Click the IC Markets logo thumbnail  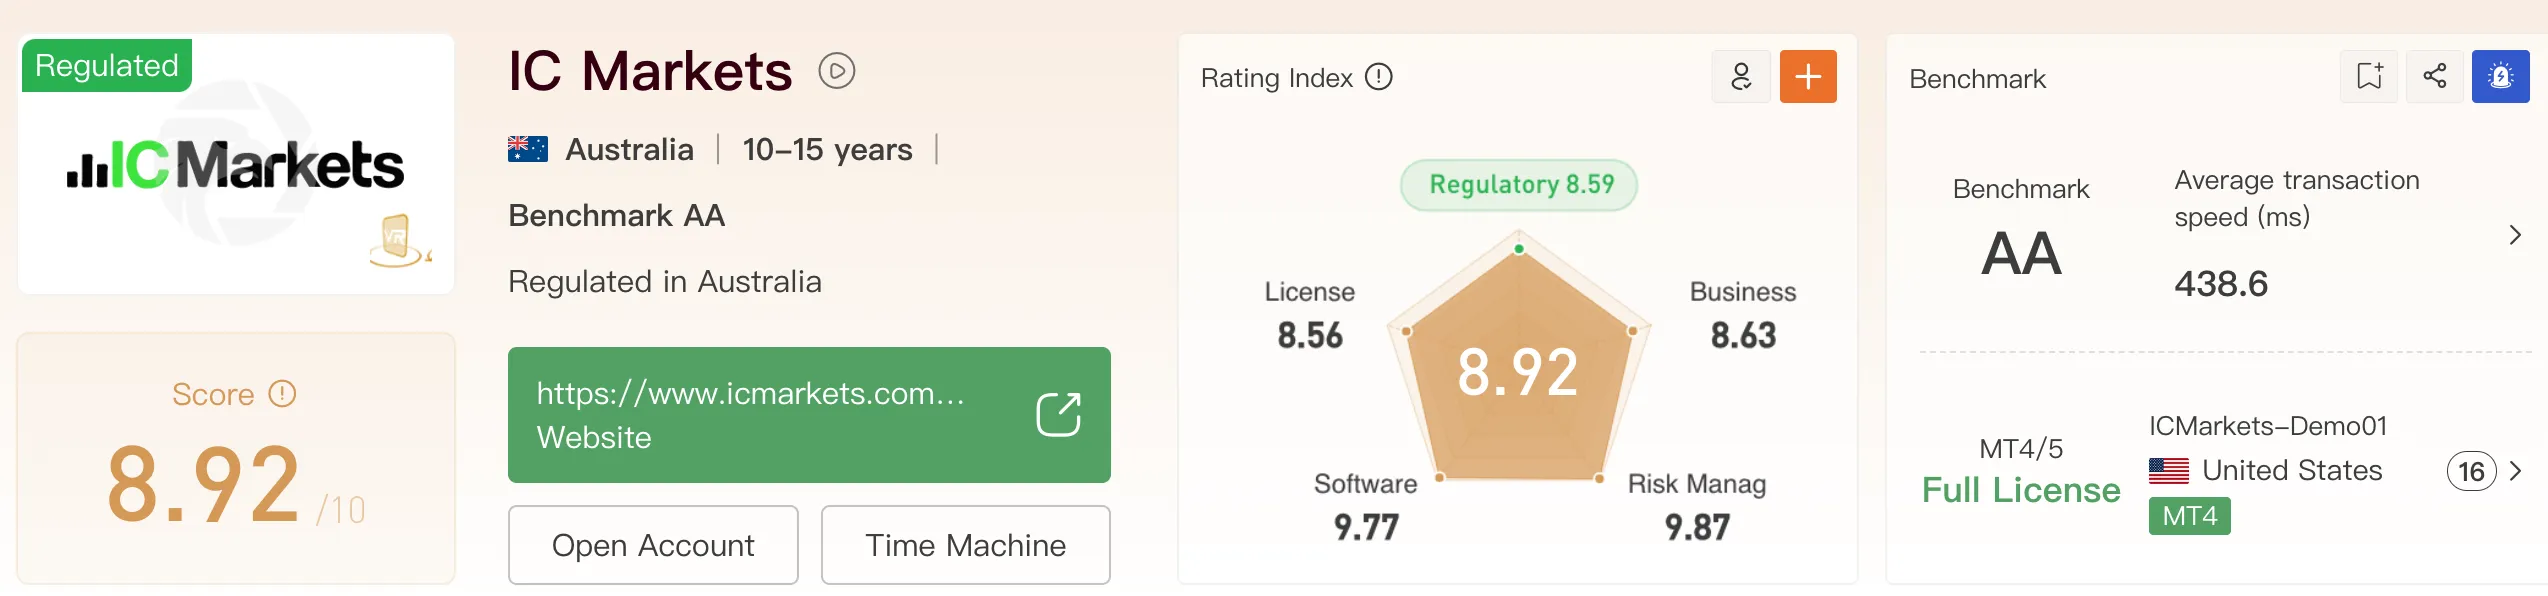click(x=236, y=165)
